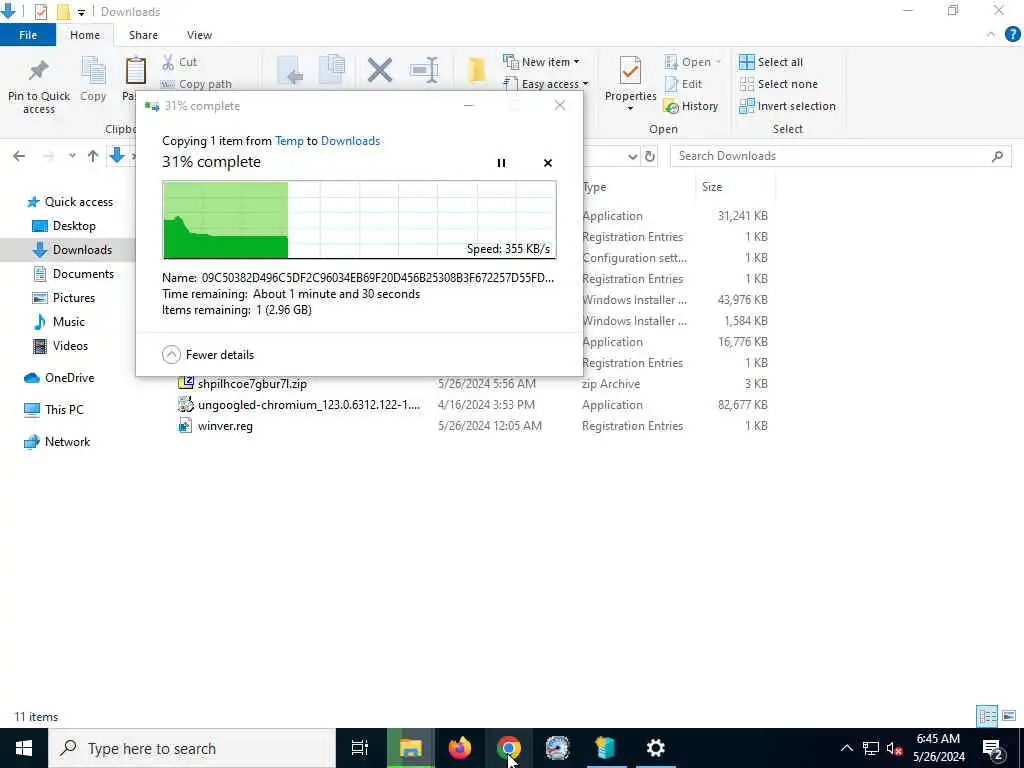This screenshot has width=1024, height=768.
Task: Open the ribbon Open dropdown
Action: coord(693,62)
